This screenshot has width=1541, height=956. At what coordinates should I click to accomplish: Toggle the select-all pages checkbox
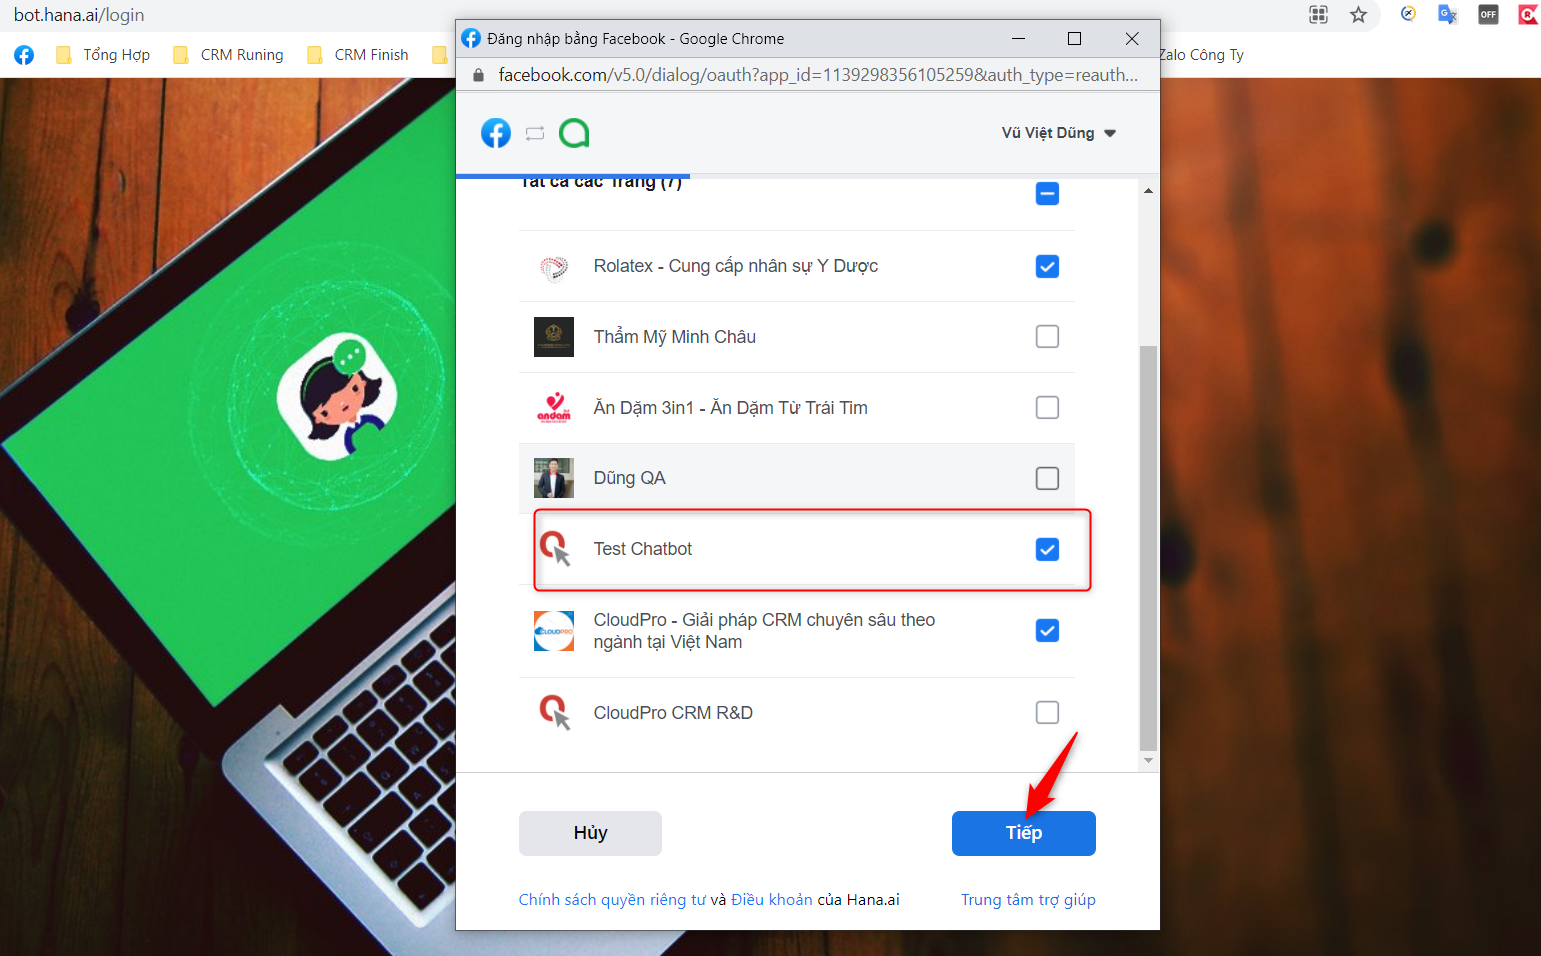pos(1047,193)
